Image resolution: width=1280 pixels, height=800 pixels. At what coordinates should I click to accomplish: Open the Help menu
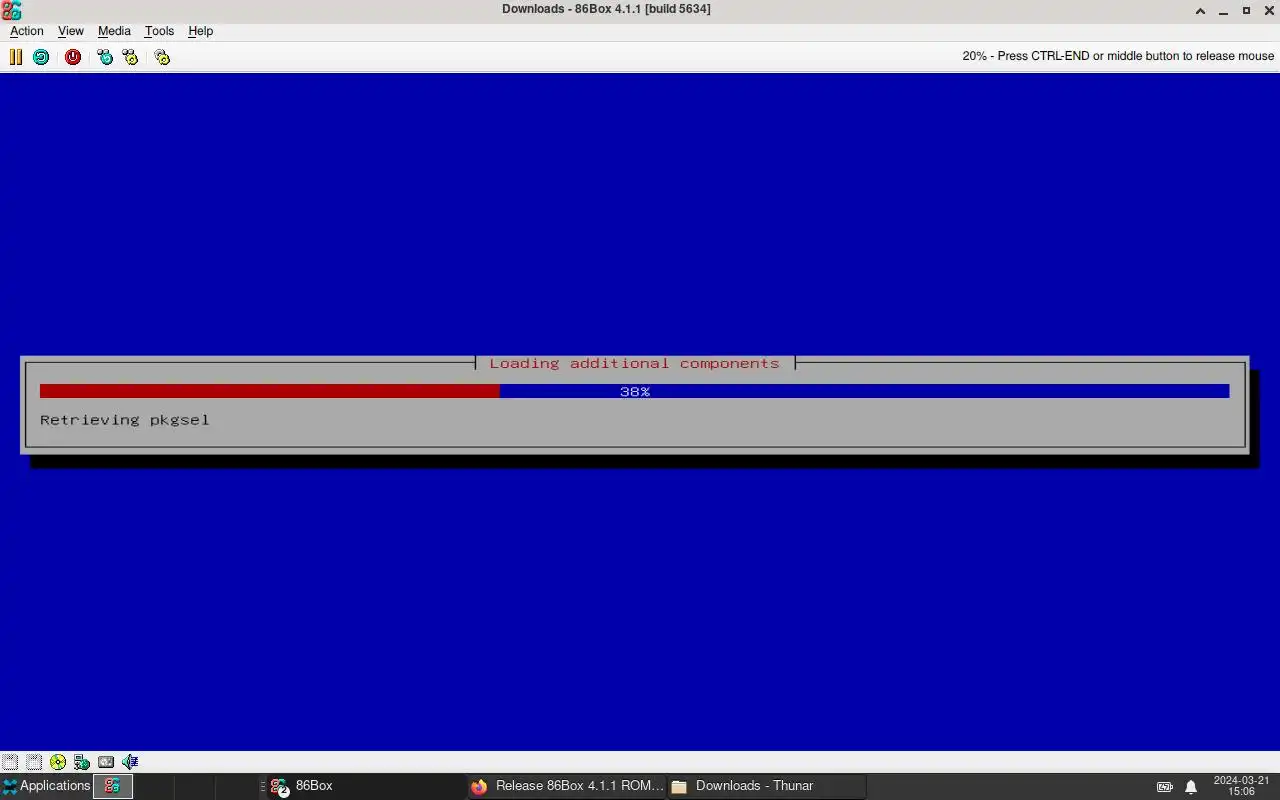pyautogui.click(x=201, y=31)
